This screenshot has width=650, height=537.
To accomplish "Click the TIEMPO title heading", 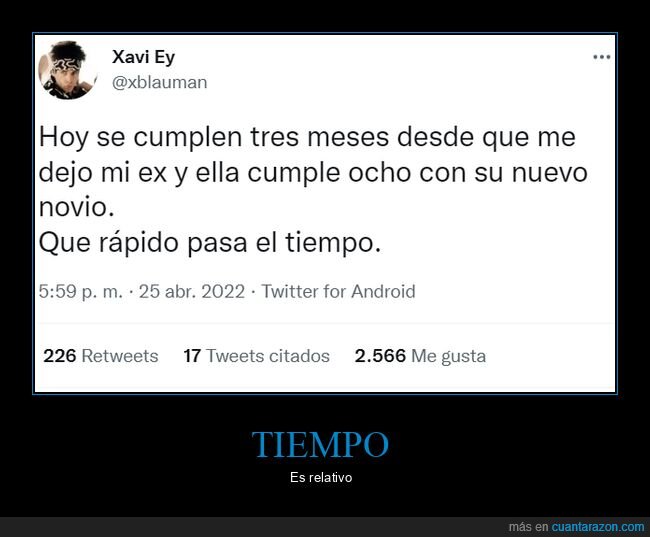I will (320, 444).
